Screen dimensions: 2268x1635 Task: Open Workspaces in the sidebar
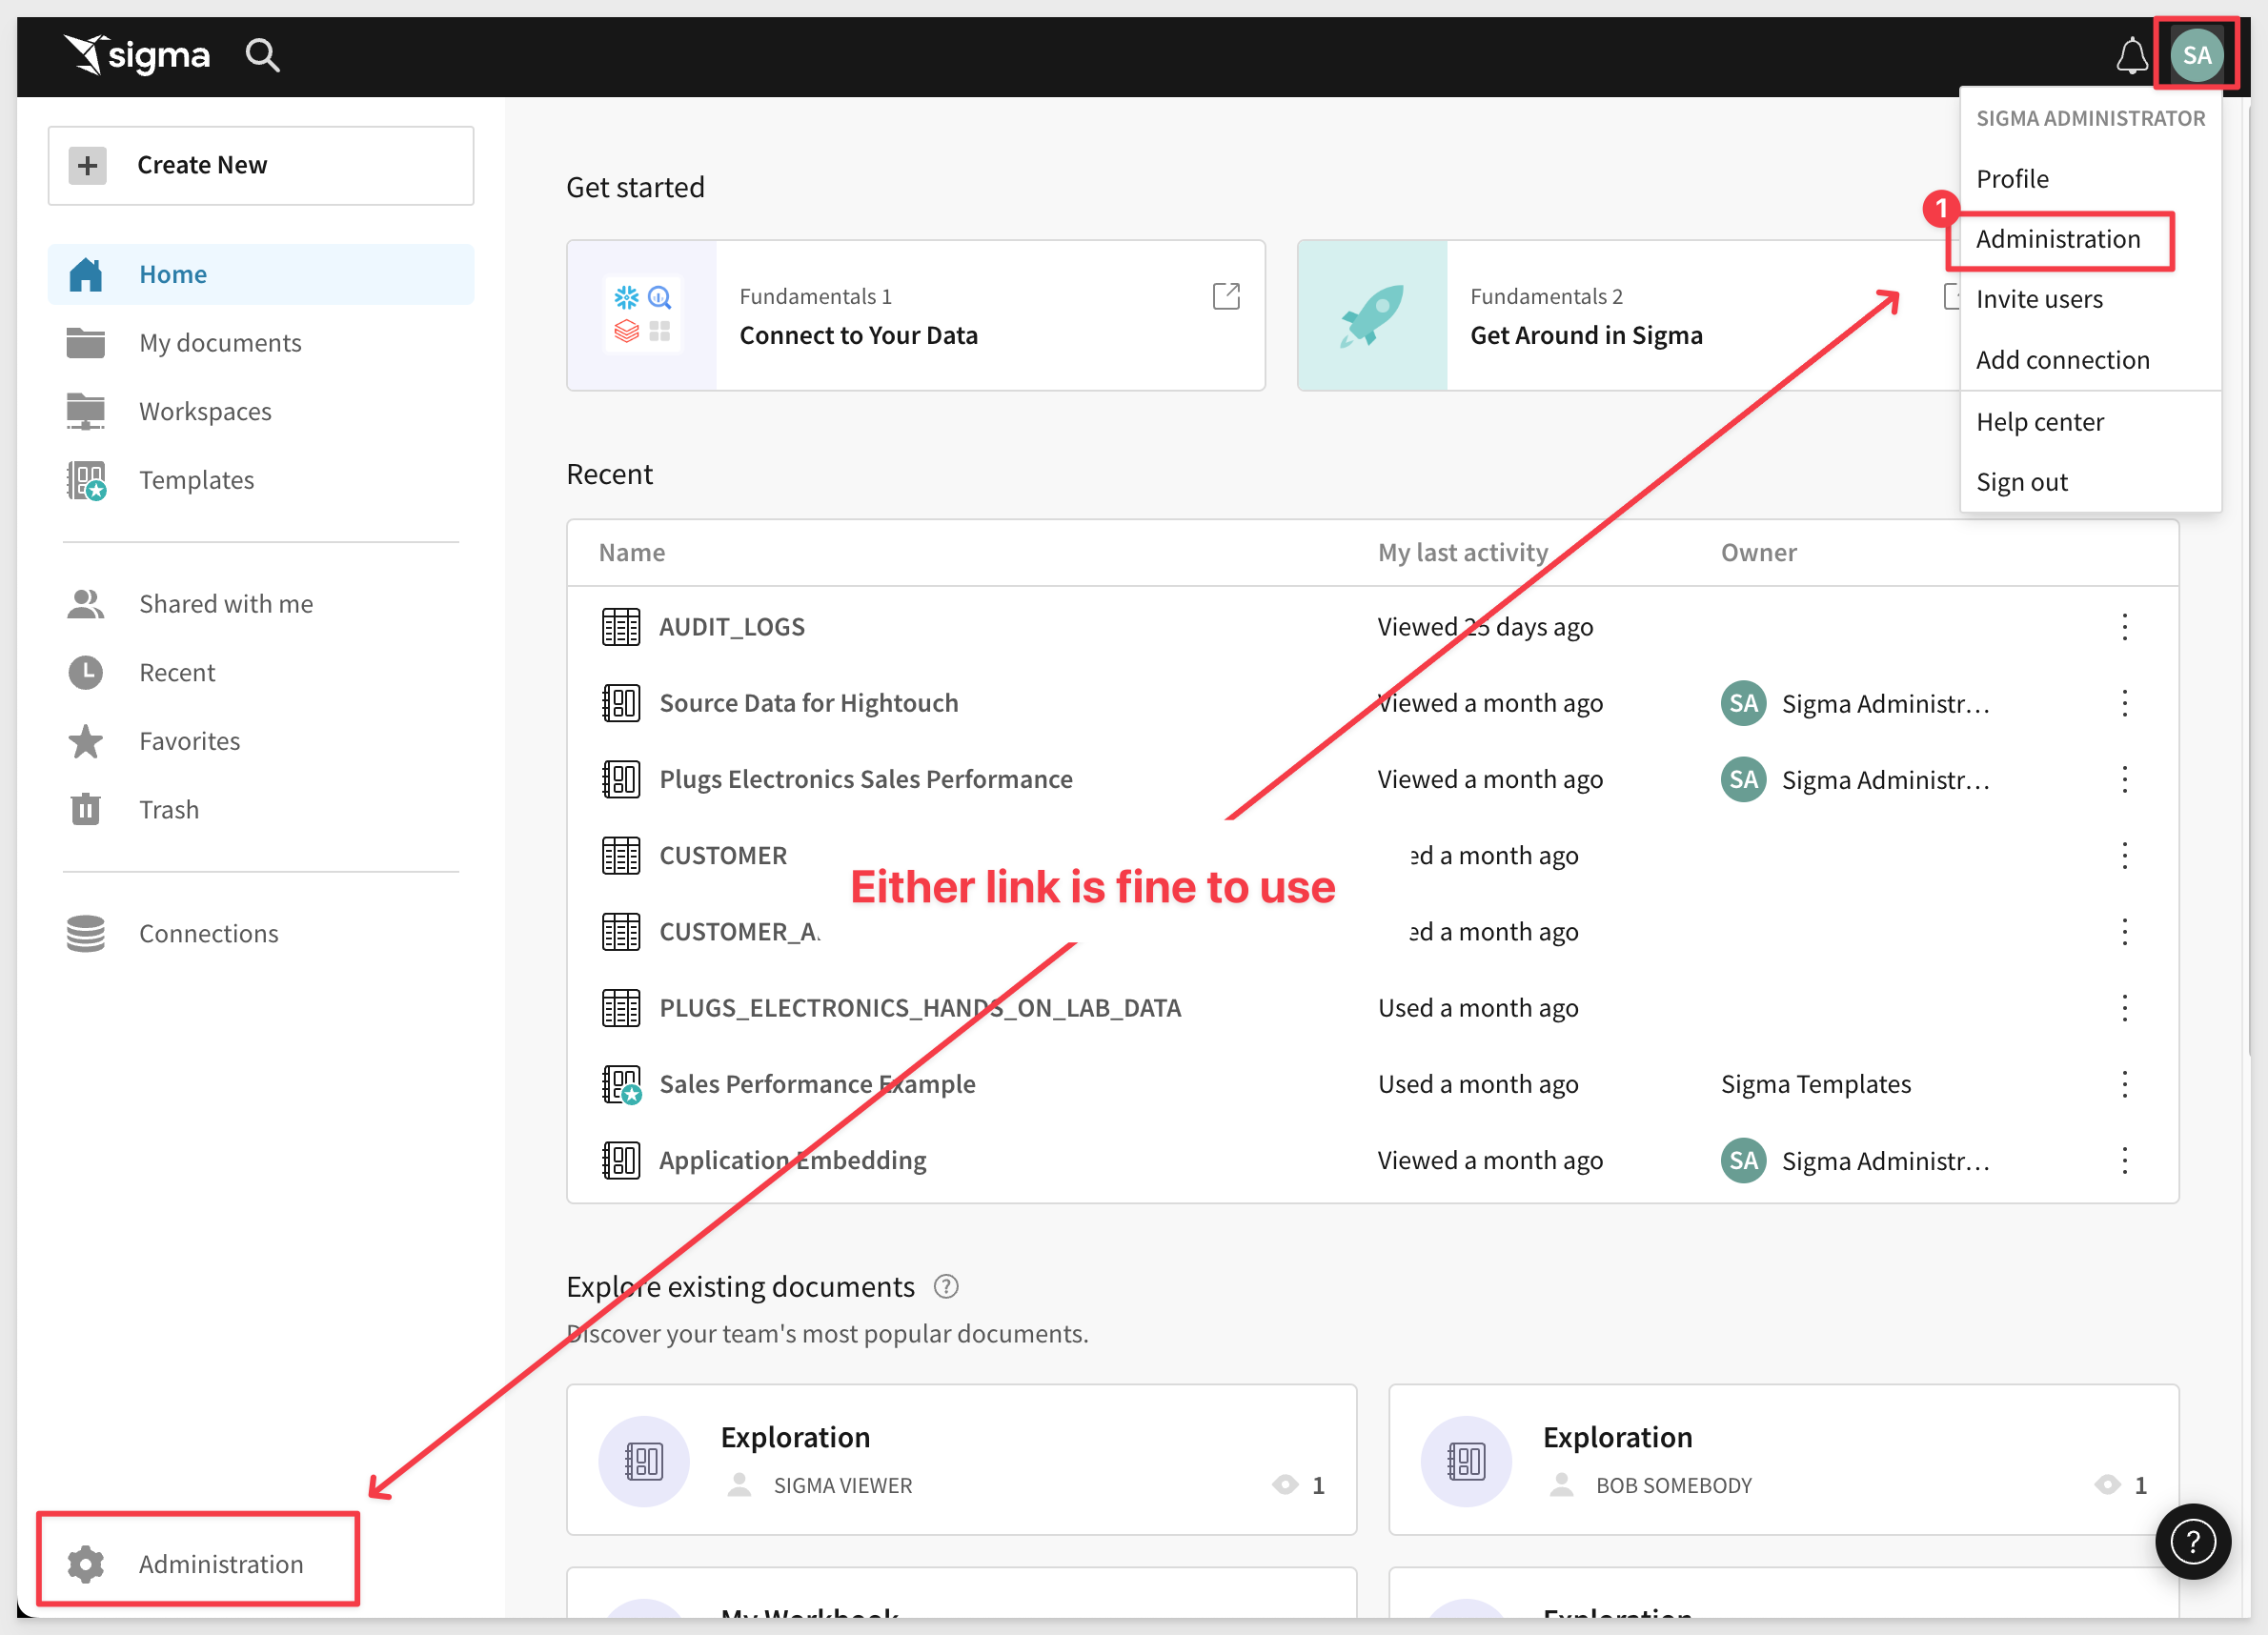click(x=261, y=411)
